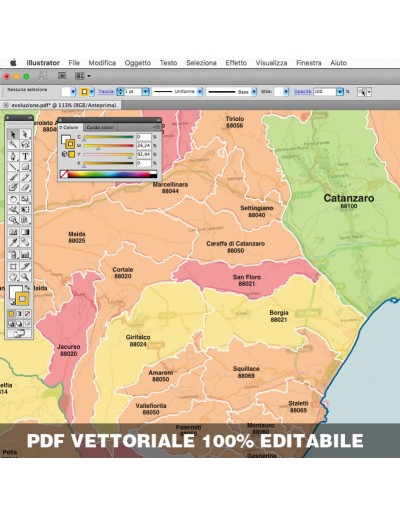The image size is (400, 517).
Task: Select the Column Graph tool
Action: pos(25,255)
